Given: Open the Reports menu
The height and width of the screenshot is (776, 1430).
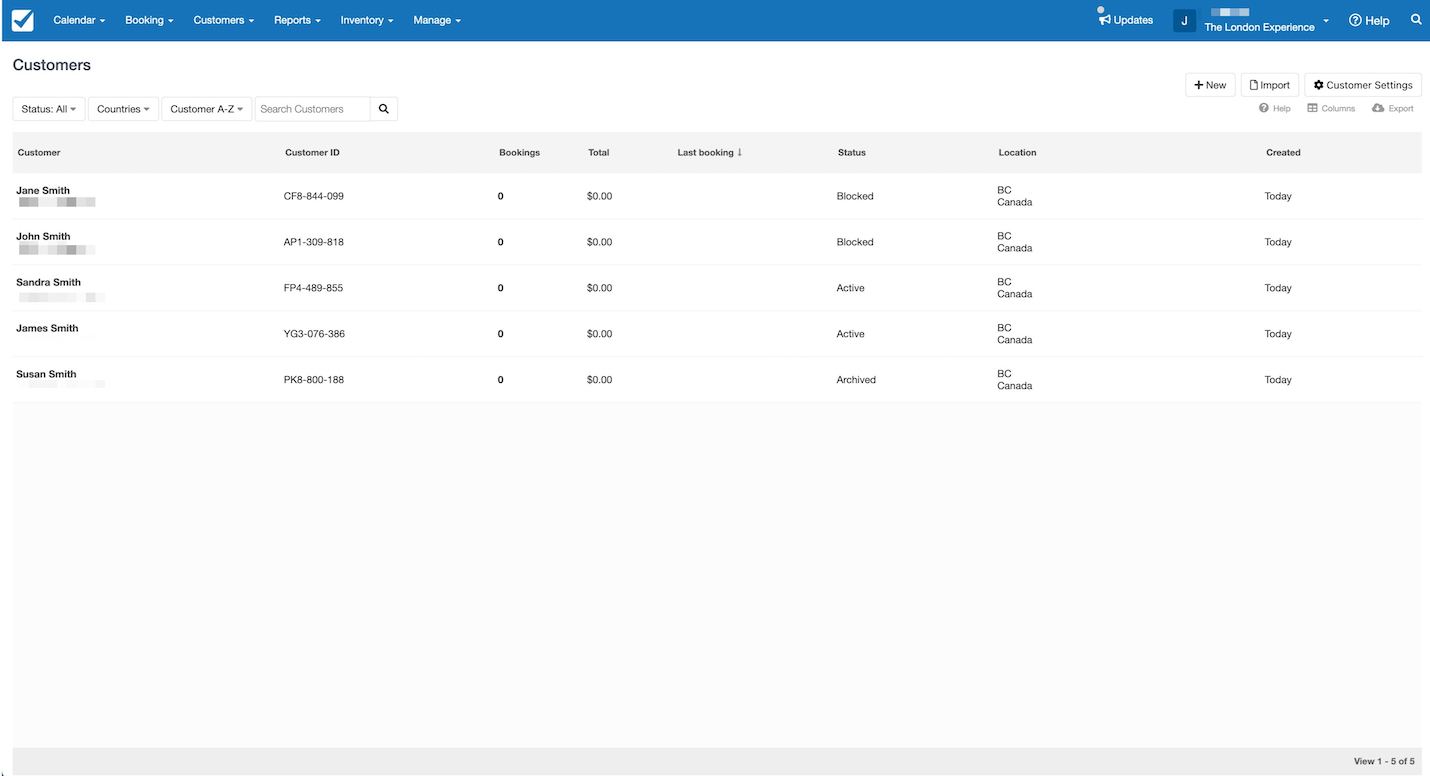Looking at the screenshot, I should [297, 20].
